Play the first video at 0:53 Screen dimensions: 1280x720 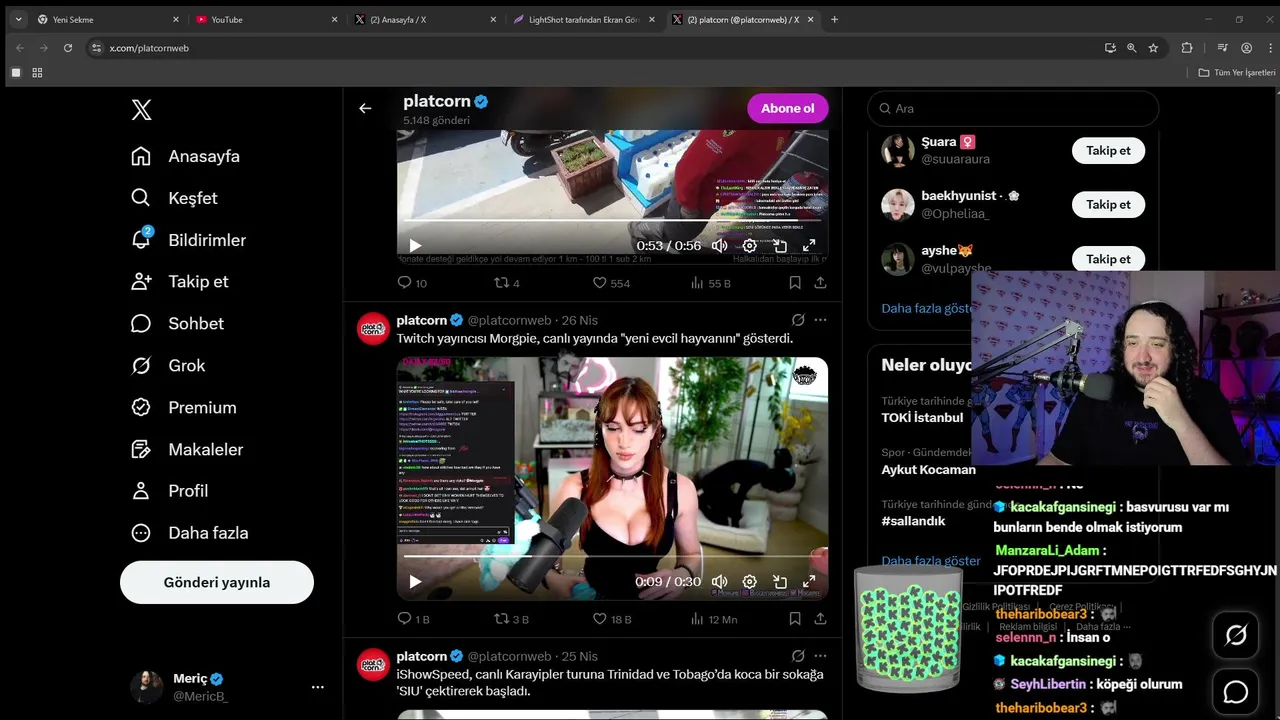click(415, 246)
